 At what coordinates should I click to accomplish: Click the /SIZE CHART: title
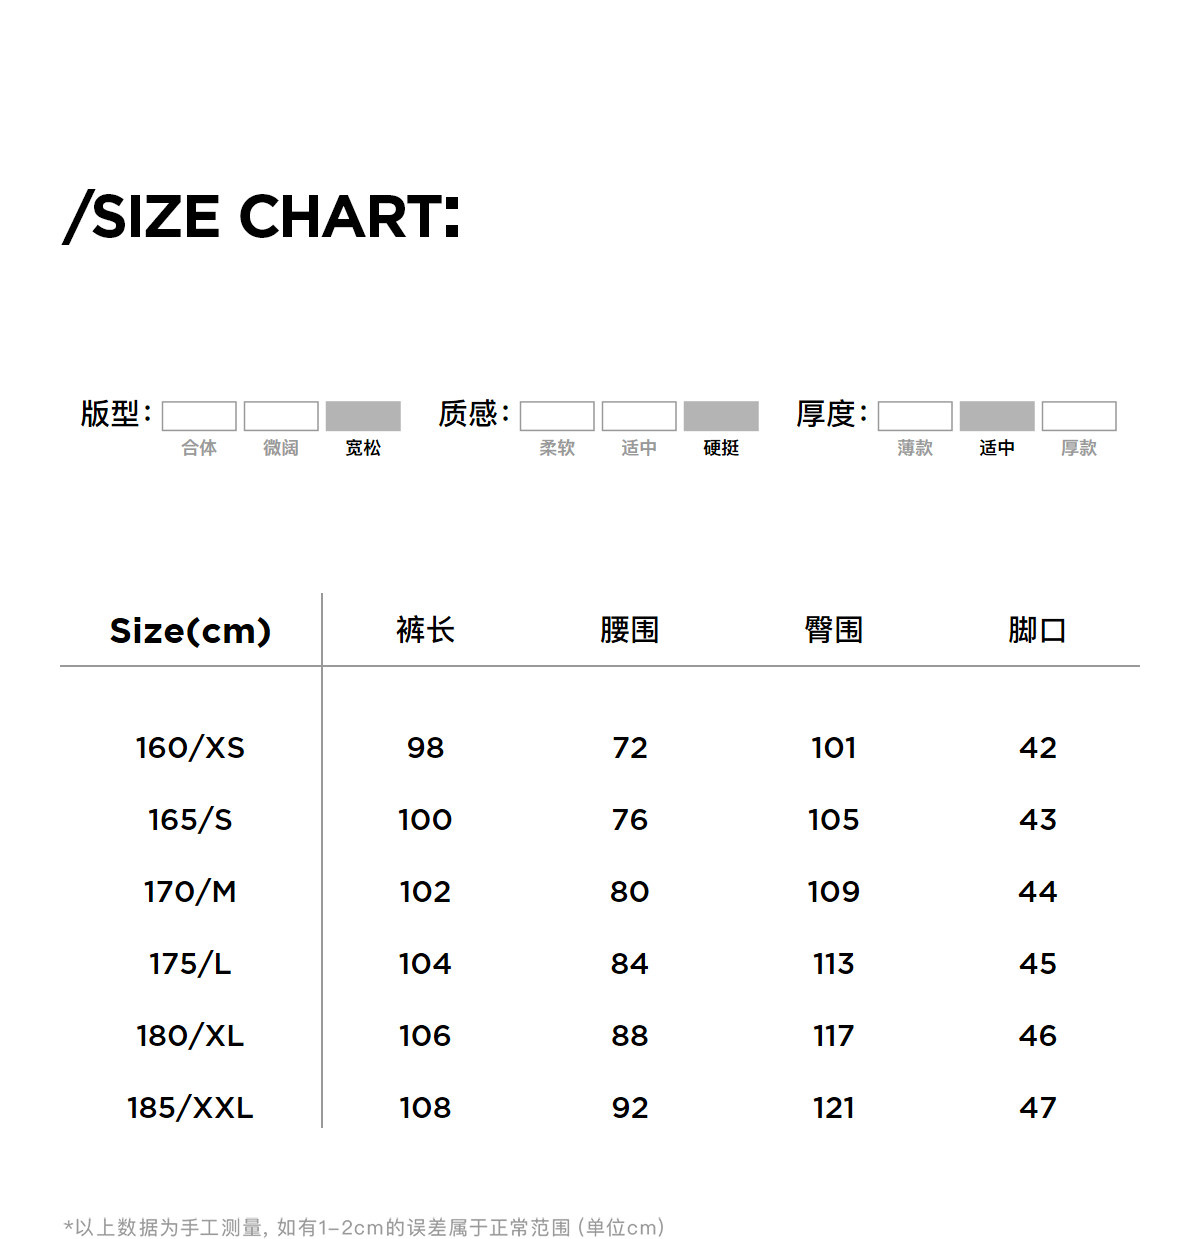(x=262, y=216)
